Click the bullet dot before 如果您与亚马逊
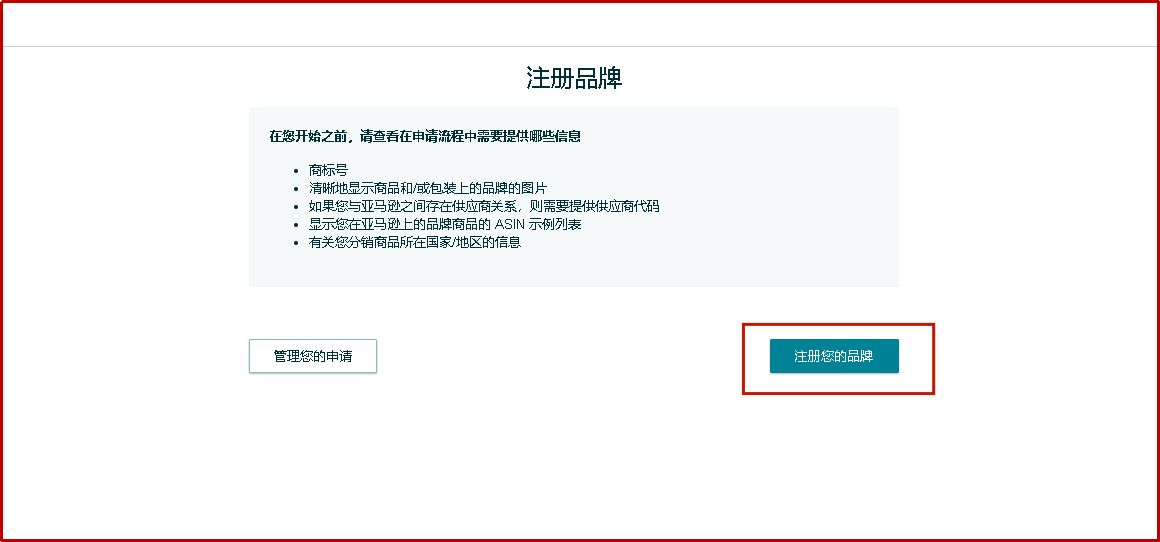Viewport: 1160px width, 542px height. click(296, 207)
